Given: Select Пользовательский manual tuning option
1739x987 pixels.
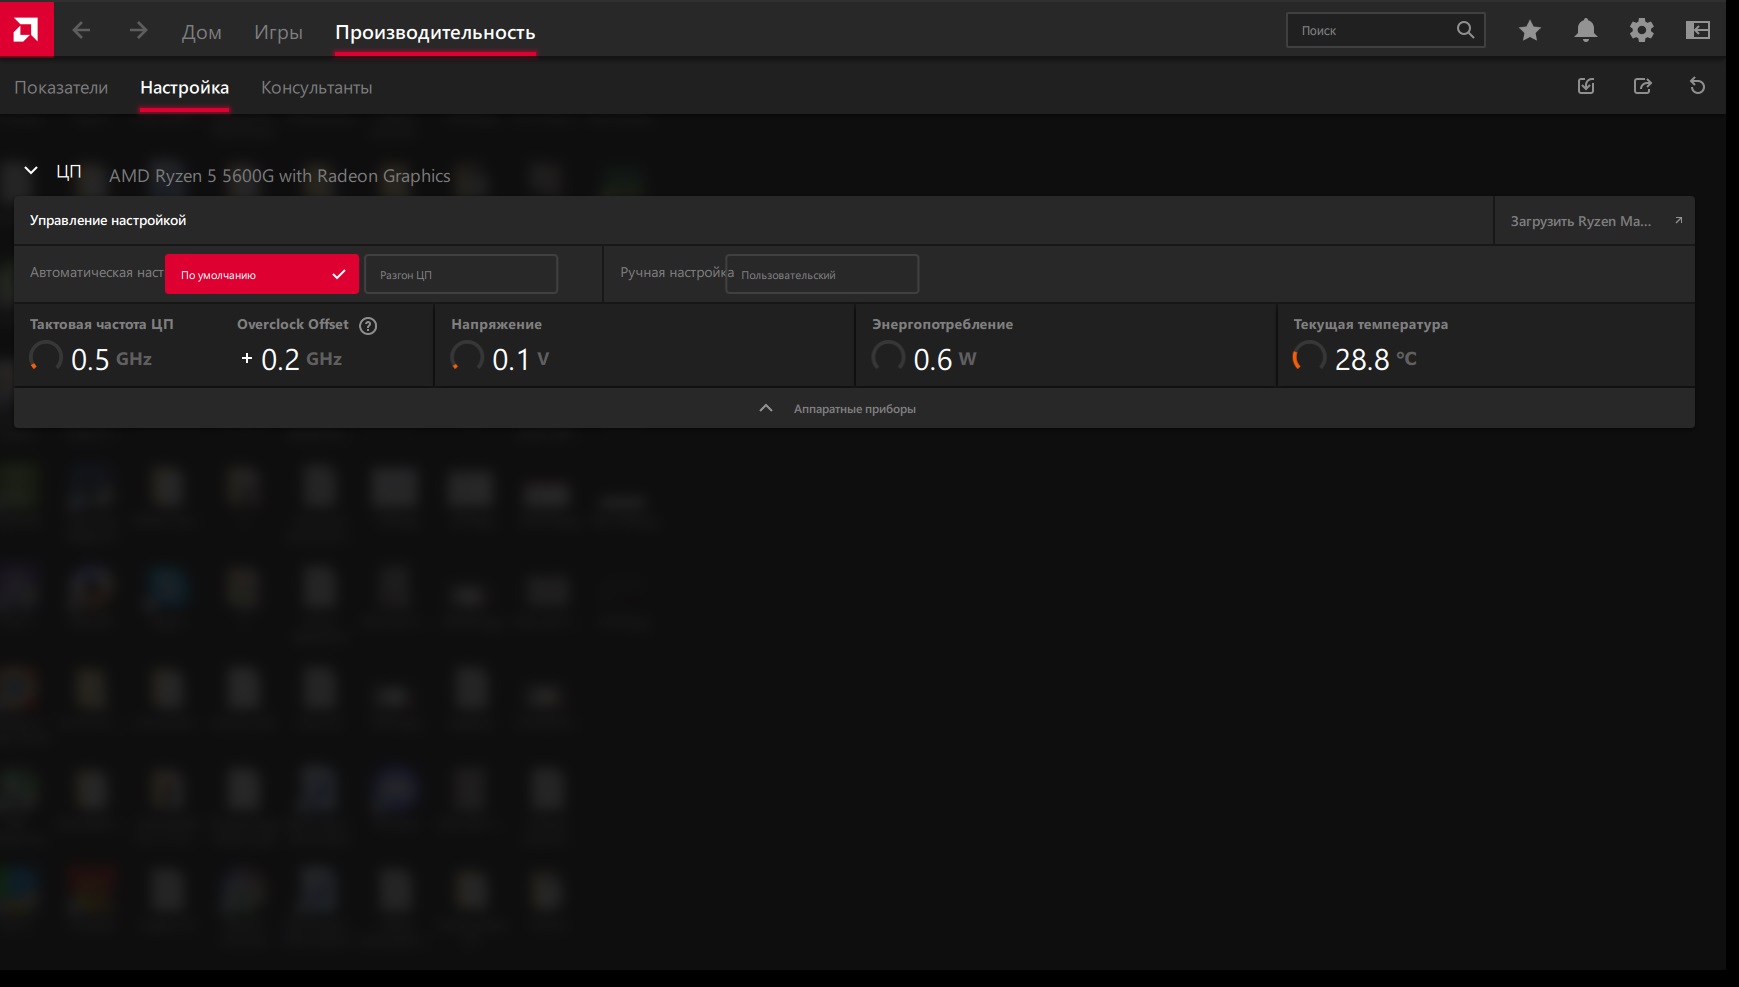Looking at the screenshot, I should [x=822, y=274].
